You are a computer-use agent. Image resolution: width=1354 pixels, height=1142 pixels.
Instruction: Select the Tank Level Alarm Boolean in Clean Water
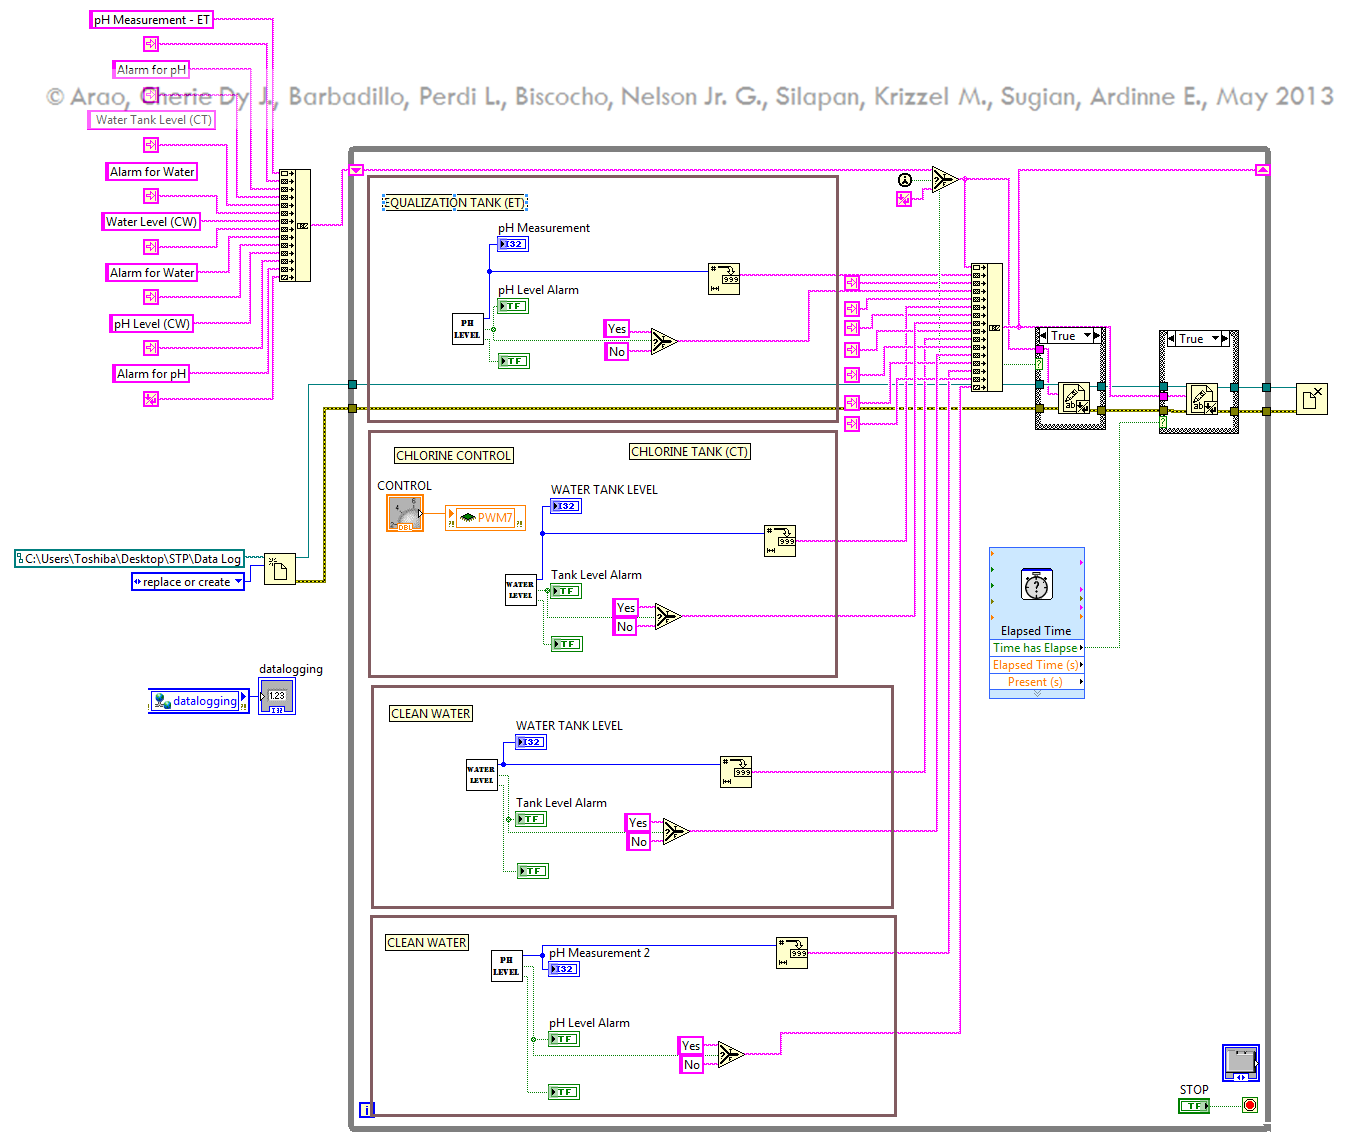(x=531, y=819)
